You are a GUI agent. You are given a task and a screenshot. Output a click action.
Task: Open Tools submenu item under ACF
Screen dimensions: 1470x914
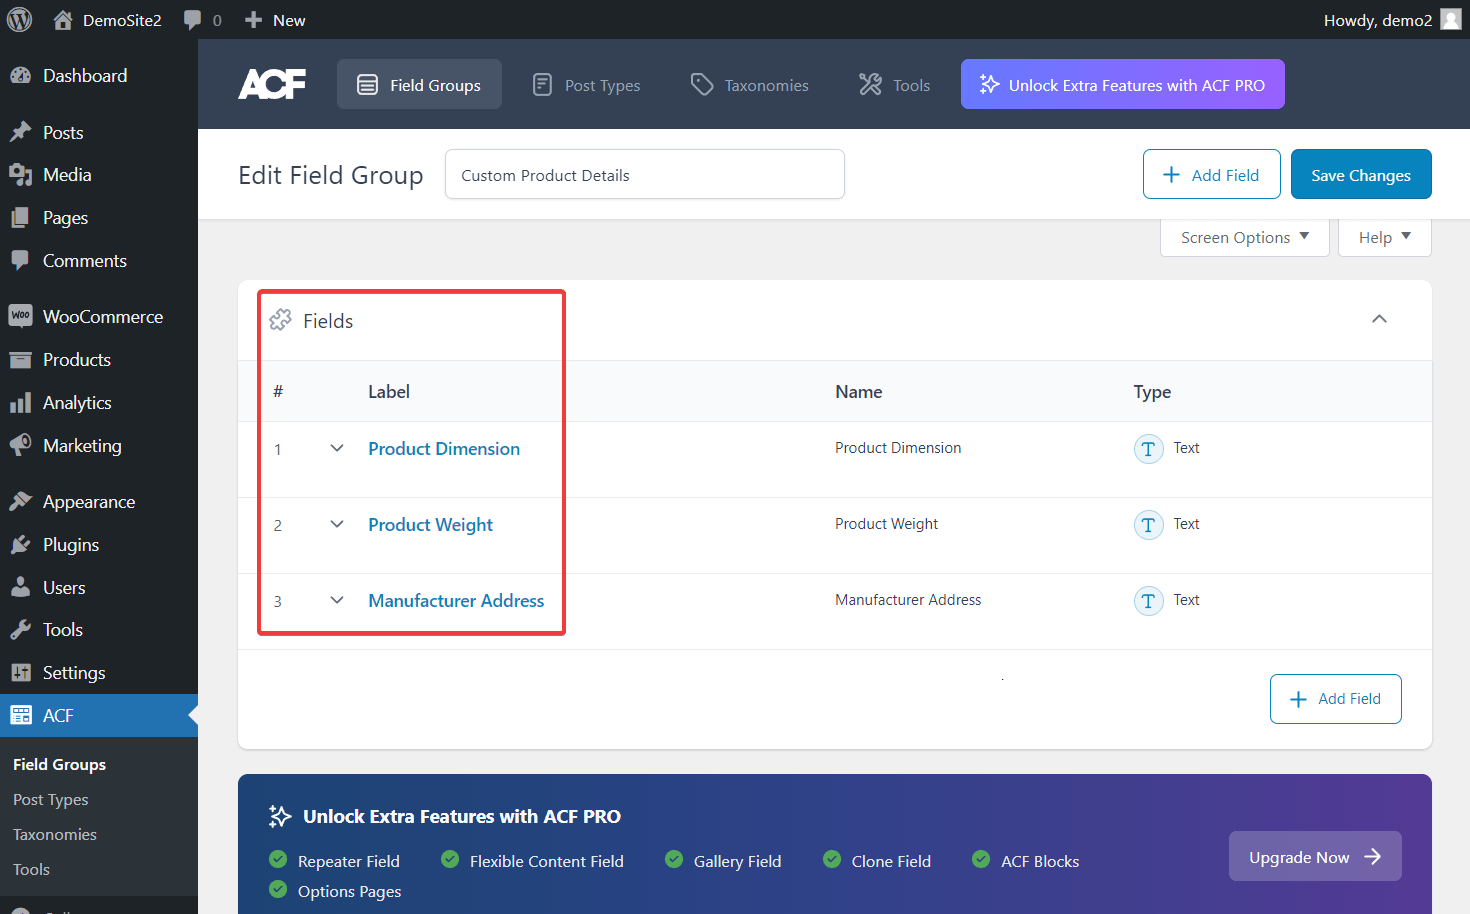31,869
